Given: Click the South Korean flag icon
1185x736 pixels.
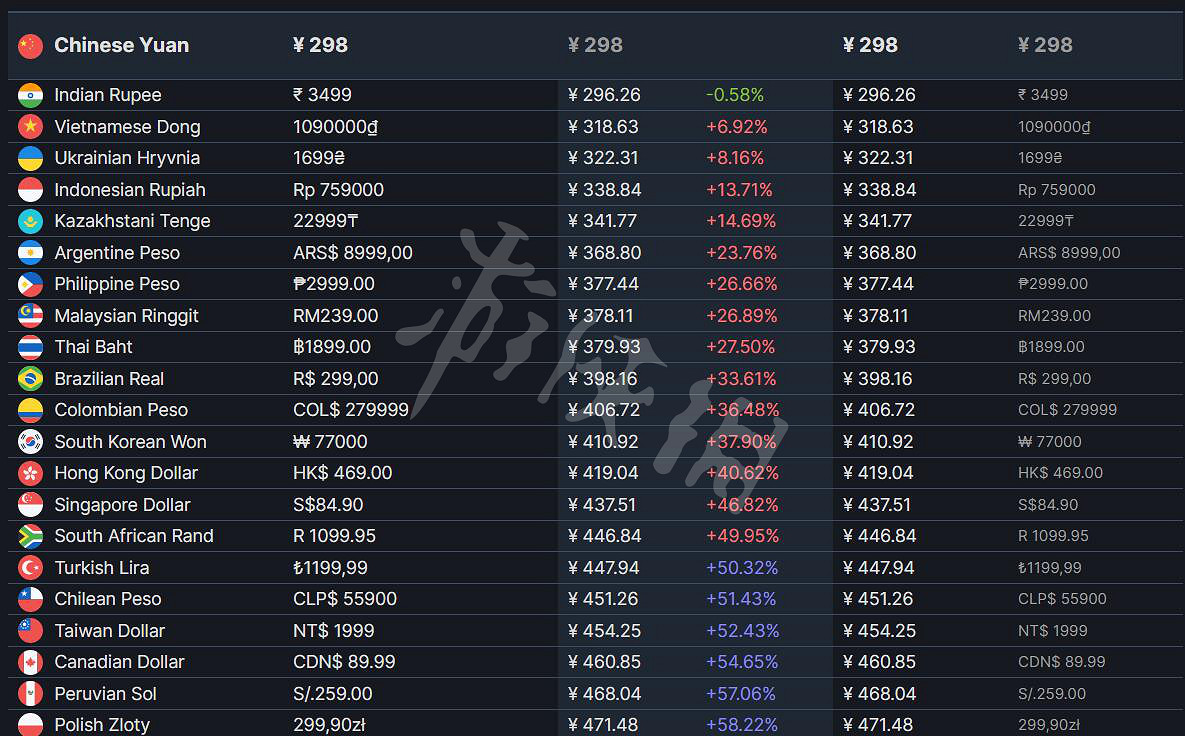Looking at the screenshot, I should tap(31, 442).
